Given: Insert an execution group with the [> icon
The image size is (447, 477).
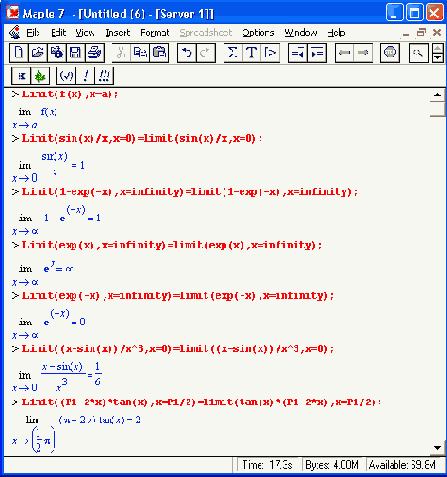Looking at the screenshot, I should click(x=270, y=53).
